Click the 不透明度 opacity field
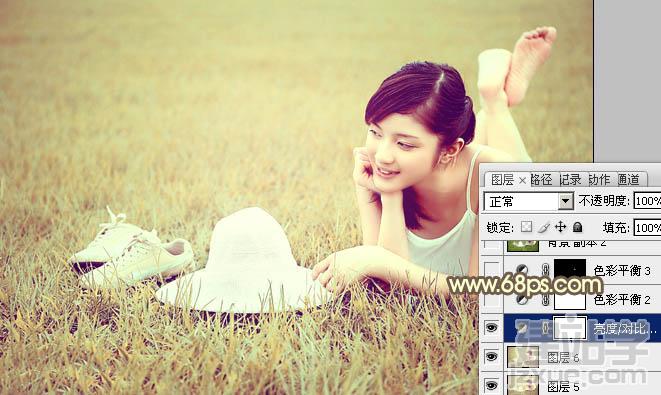Screen dimensions: 661x395 pyautogui.click(x=647, y=201)
